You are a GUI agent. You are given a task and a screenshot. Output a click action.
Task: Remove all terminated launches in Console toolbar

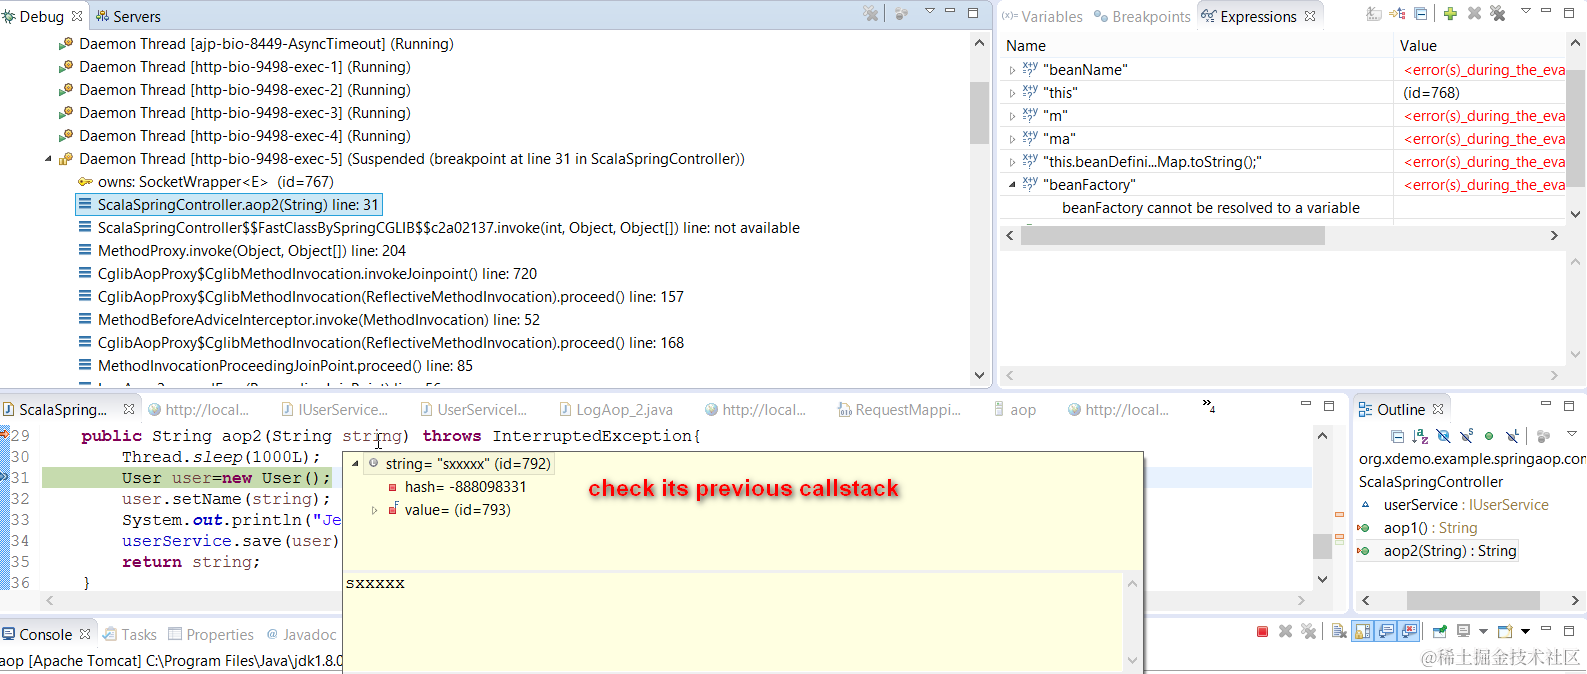point(1308,631)
